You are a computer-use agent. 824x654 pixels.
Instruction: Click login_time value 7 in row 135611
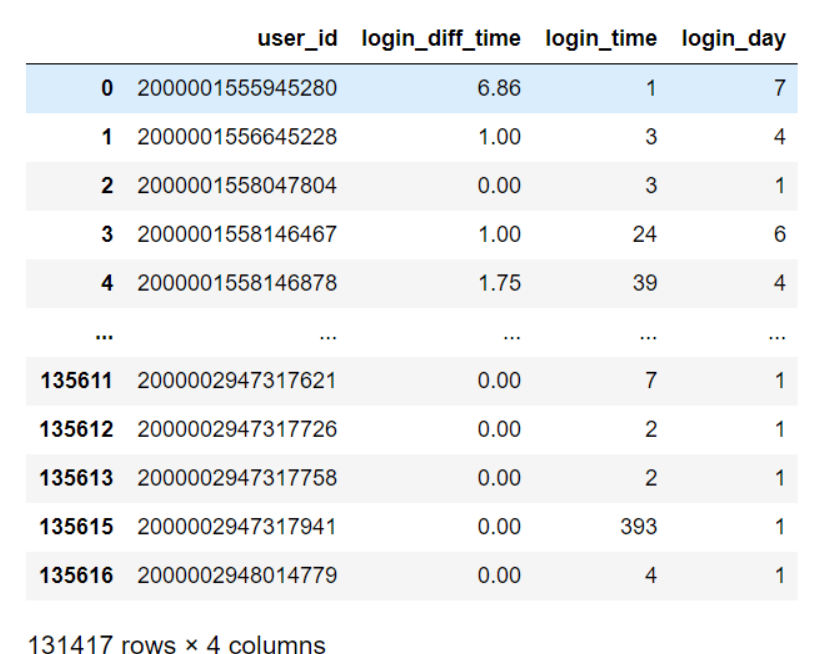pos(651,381)
